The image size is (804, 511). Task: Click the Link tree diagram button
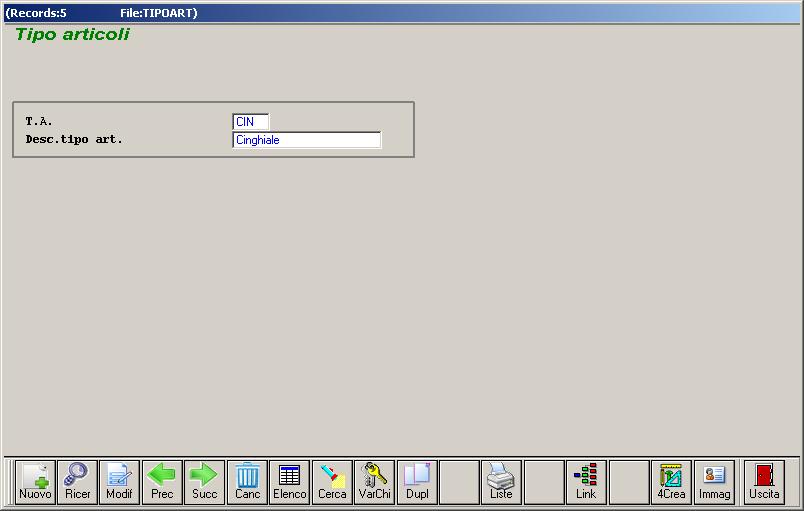coord(586,482)
